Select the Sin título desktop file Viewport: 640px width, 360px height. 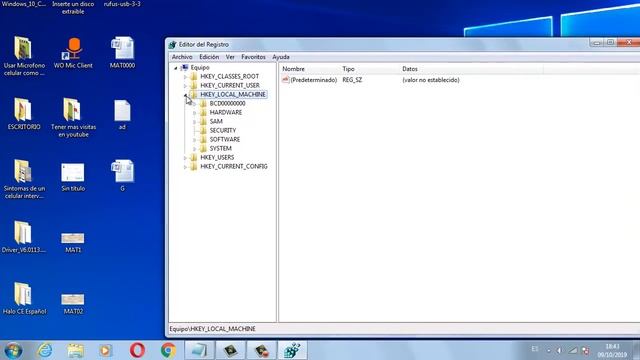point(73,178)
